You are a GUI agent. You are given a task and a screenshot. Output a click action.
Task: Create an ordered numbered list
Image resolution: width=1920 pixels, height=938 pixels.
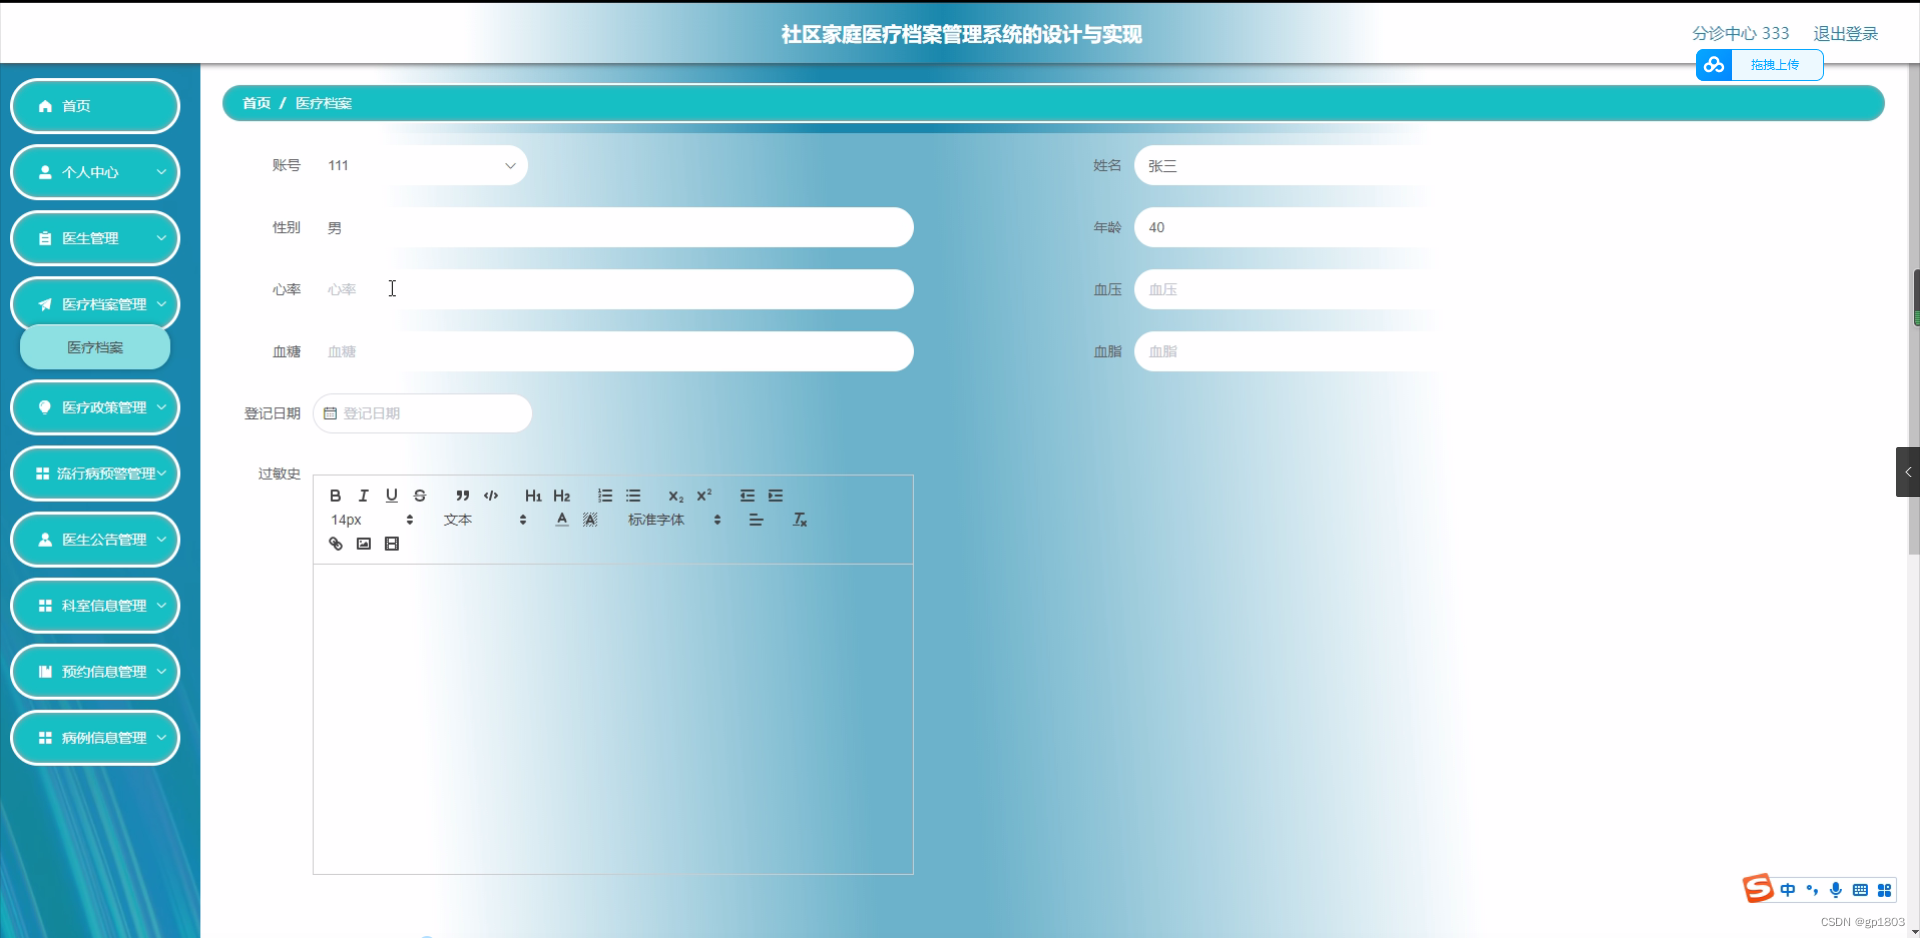605,496
